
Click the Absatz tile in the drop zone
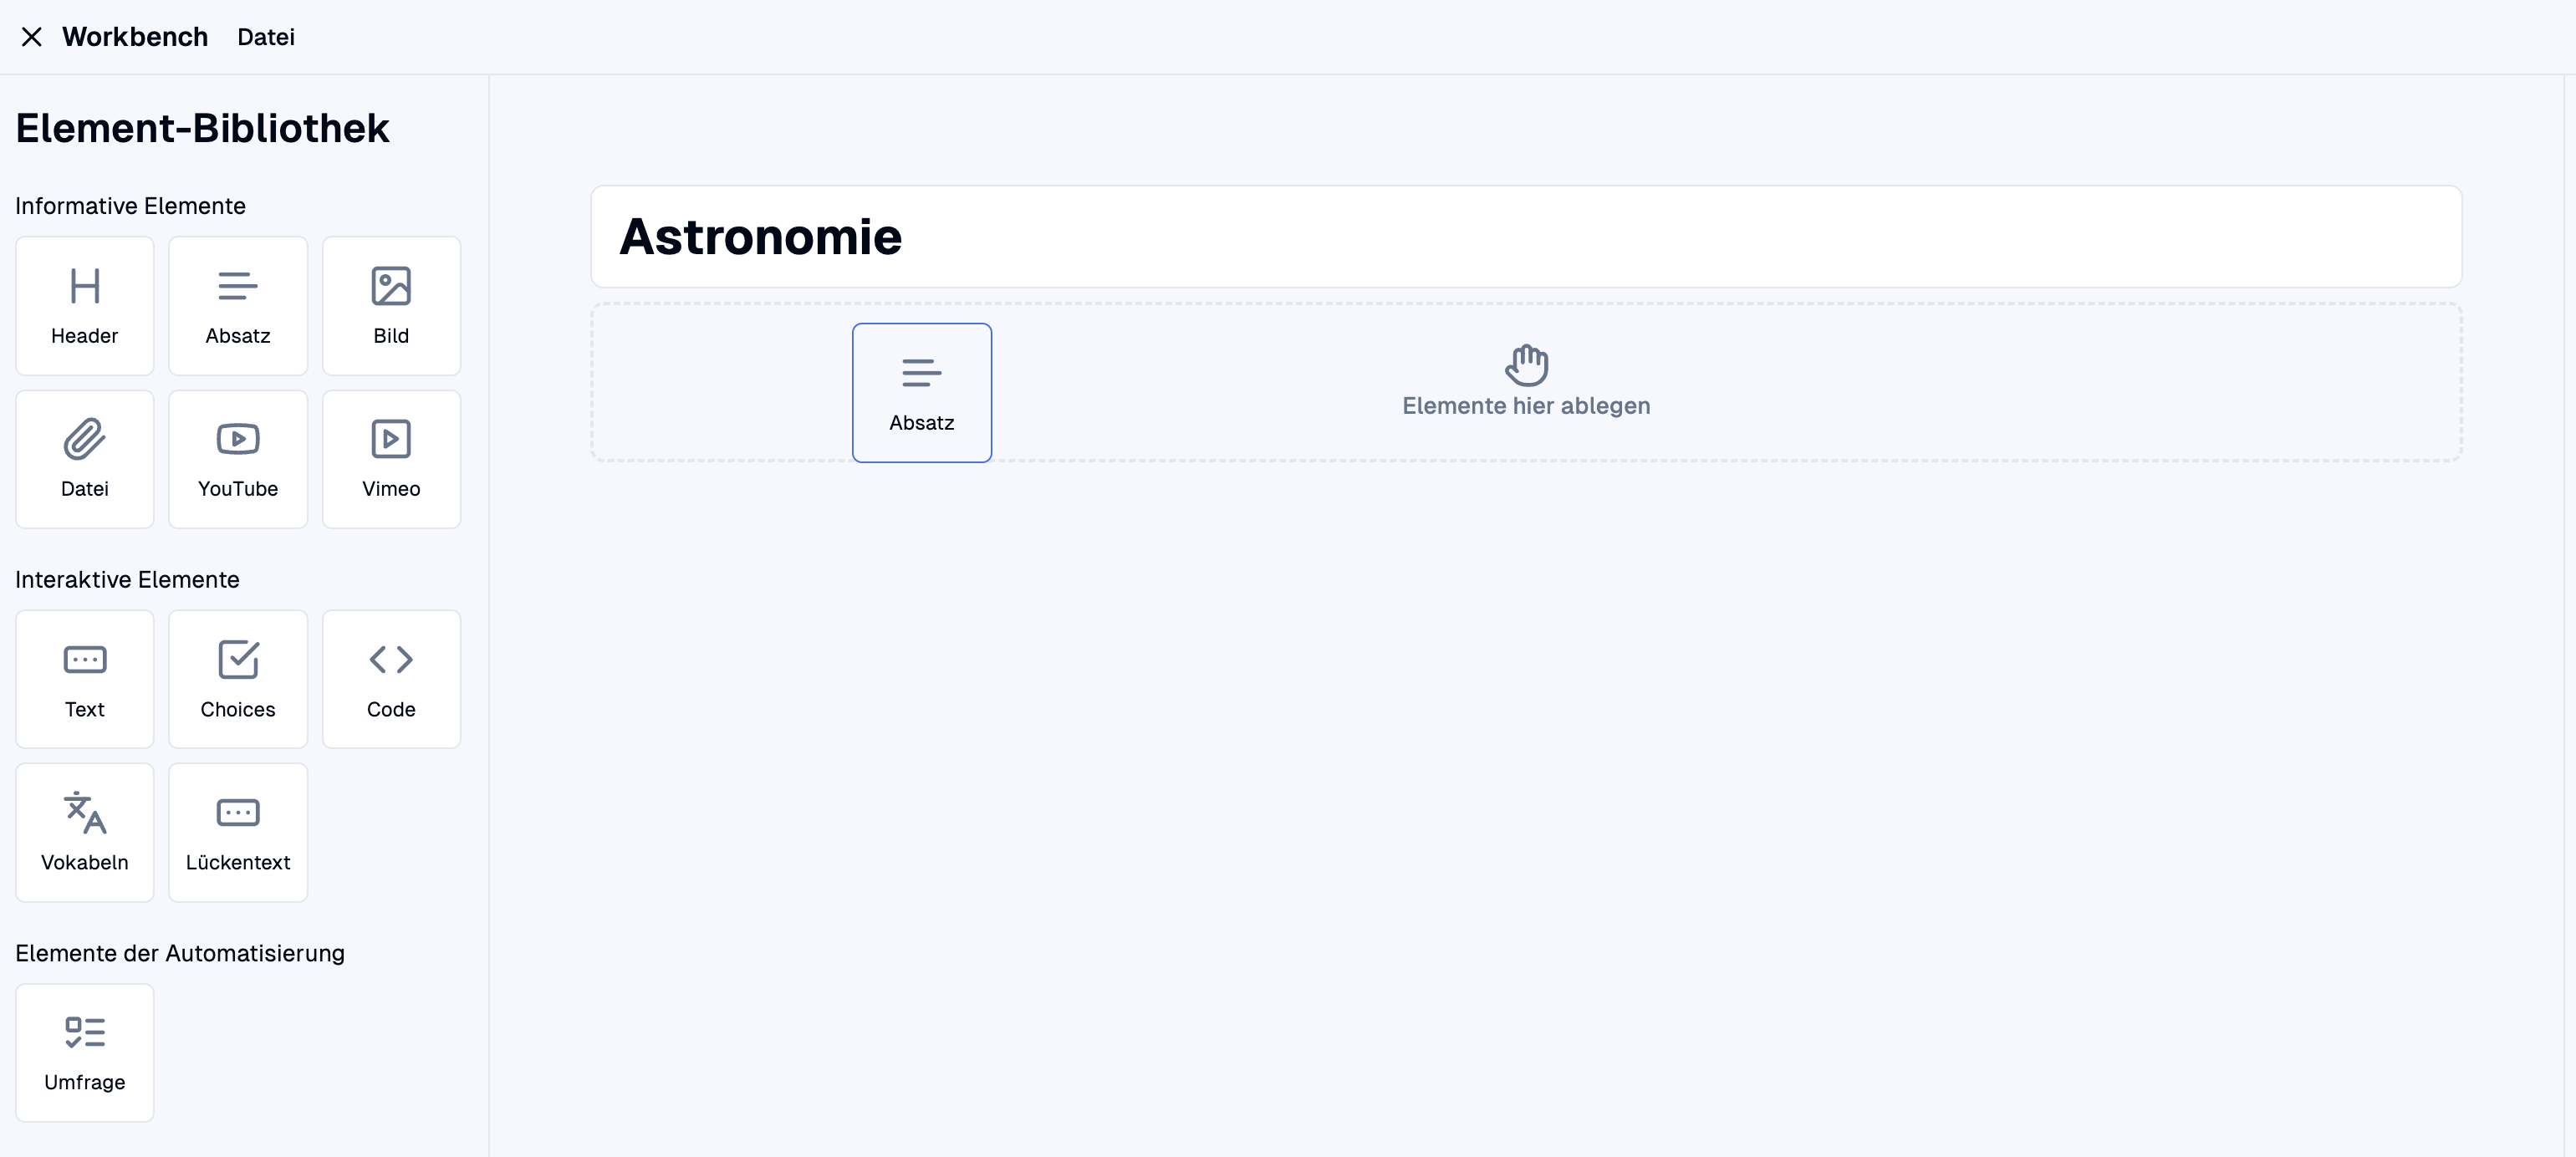point(922,392)
